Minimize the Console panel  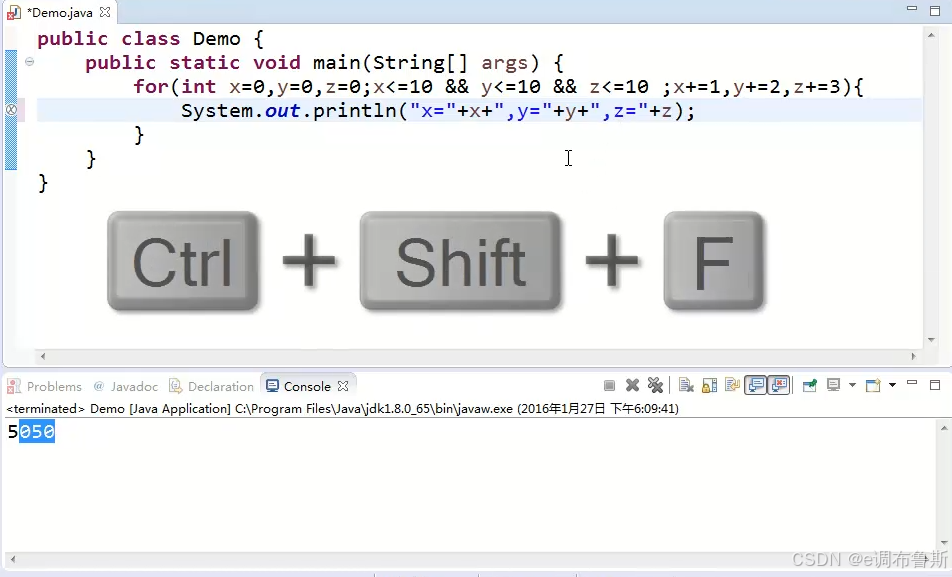click(912, 383)
